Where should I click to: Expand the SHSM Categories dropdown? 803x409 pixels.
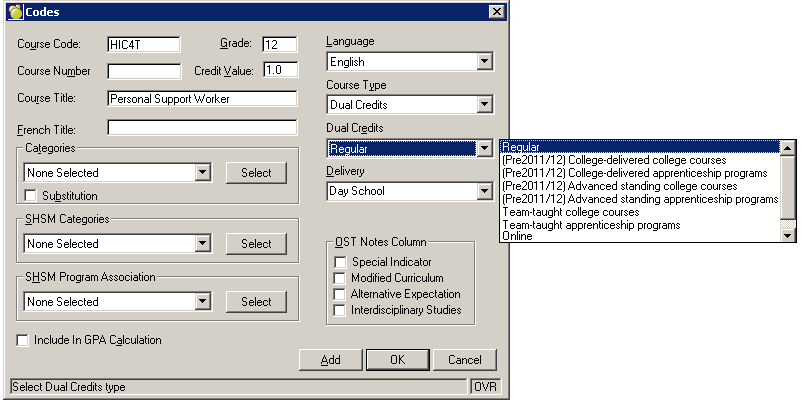203,243
